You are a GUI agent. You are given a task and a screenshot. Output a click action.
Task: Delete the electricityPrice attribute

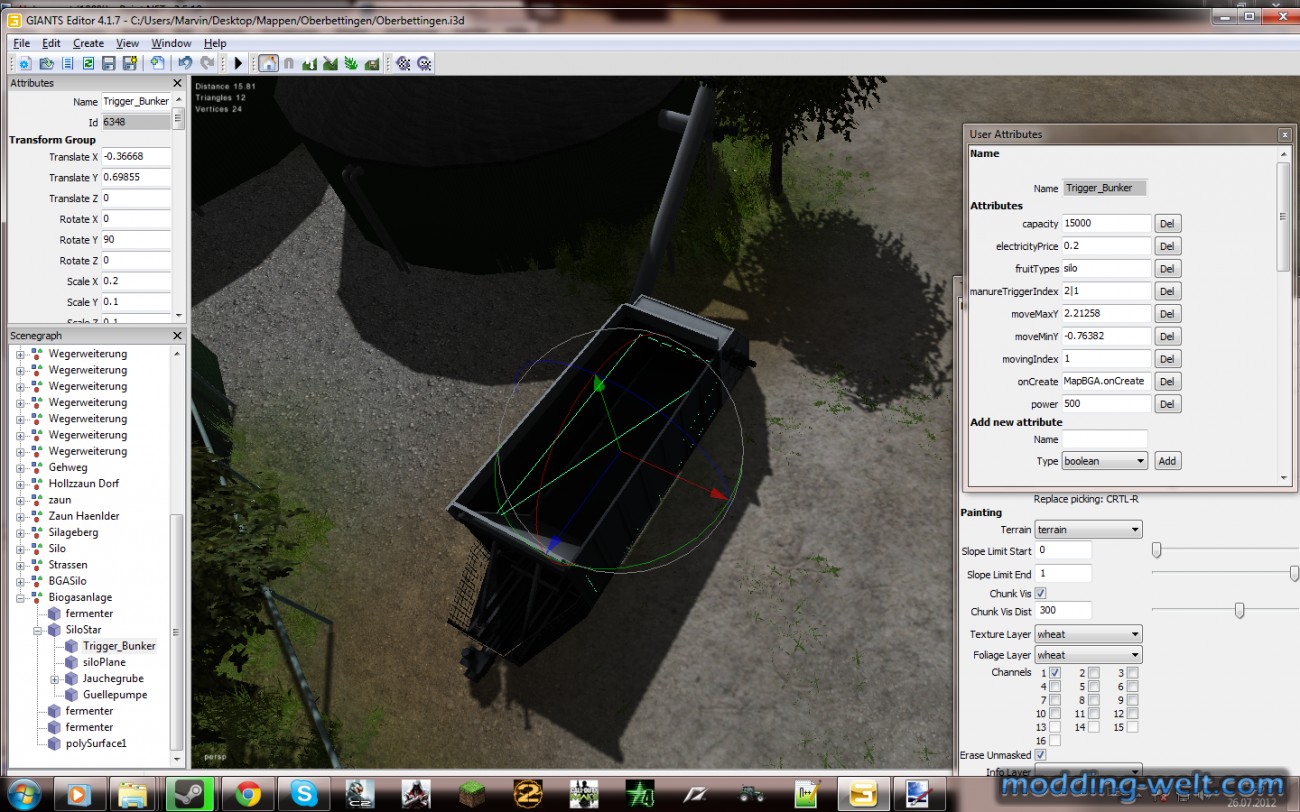pos(1167,246)
